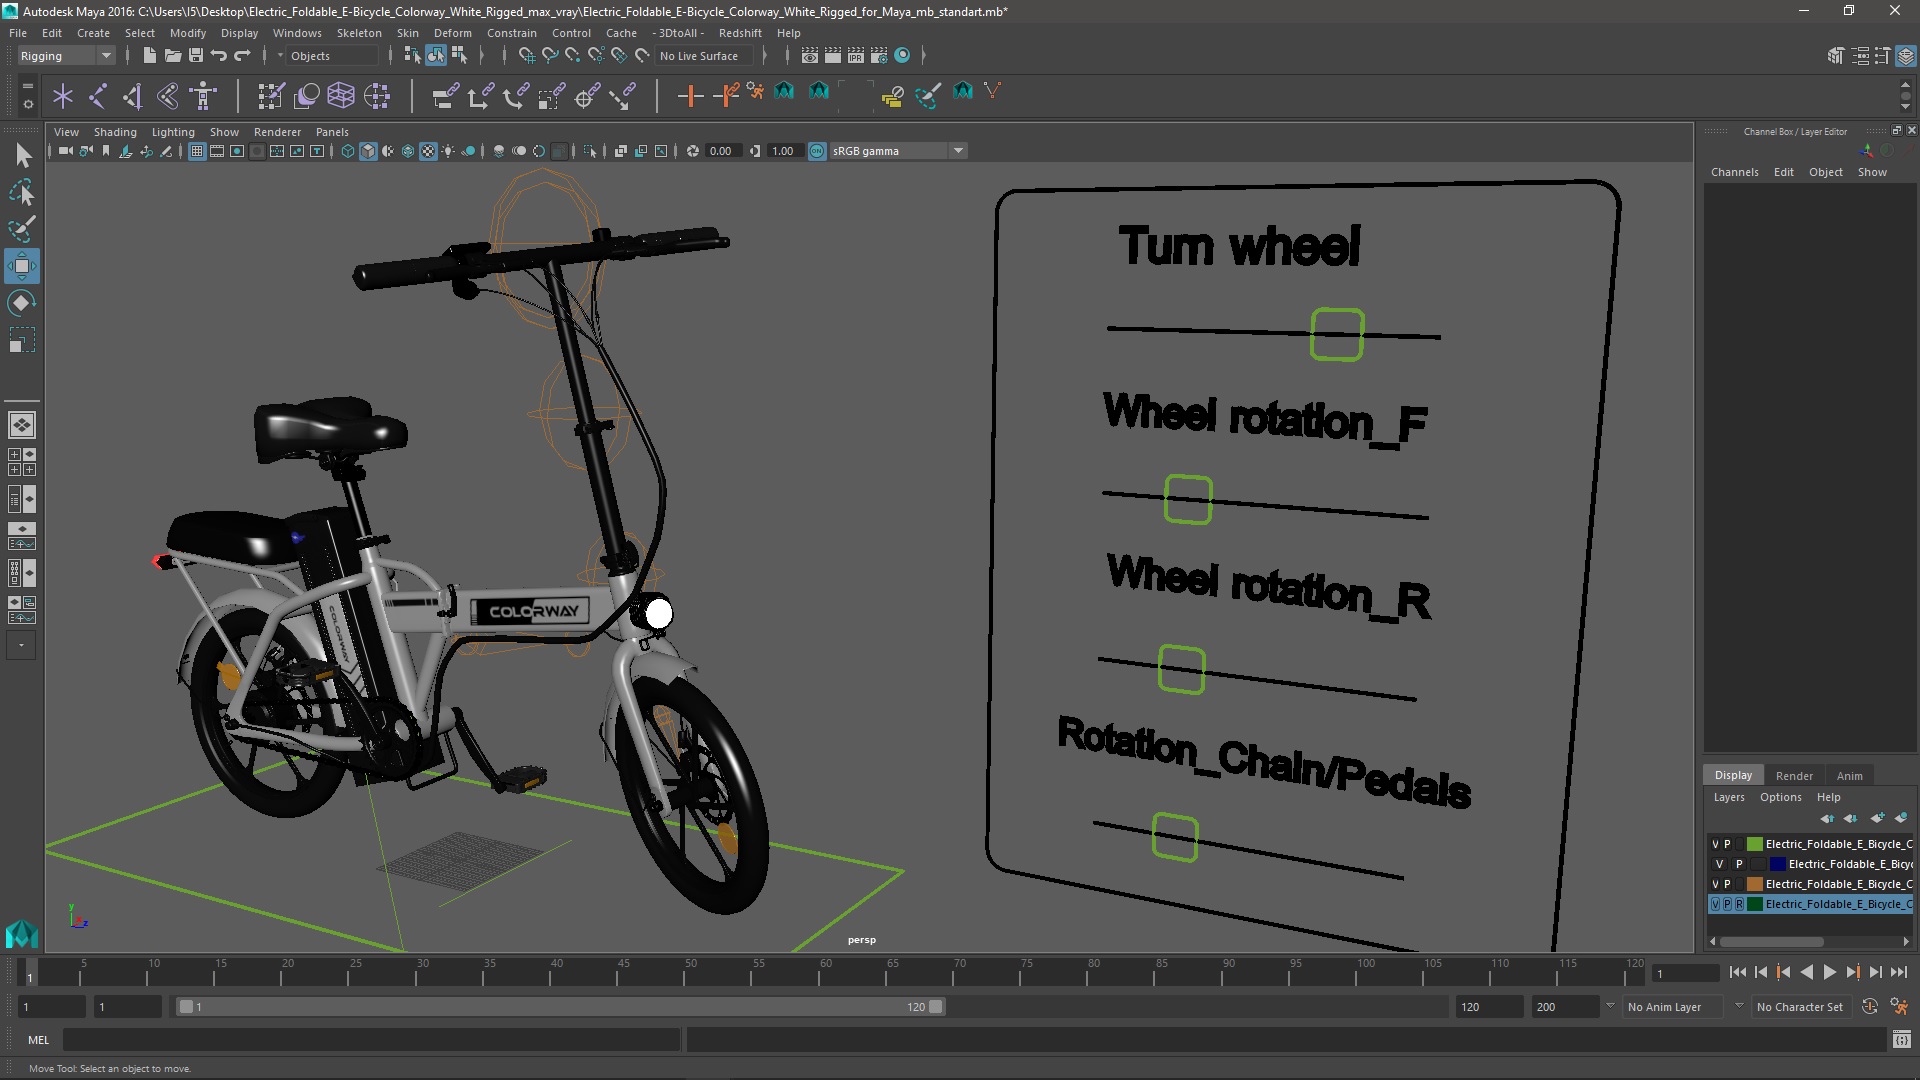Toggle use all lights viewport icon

pos(448,151)
